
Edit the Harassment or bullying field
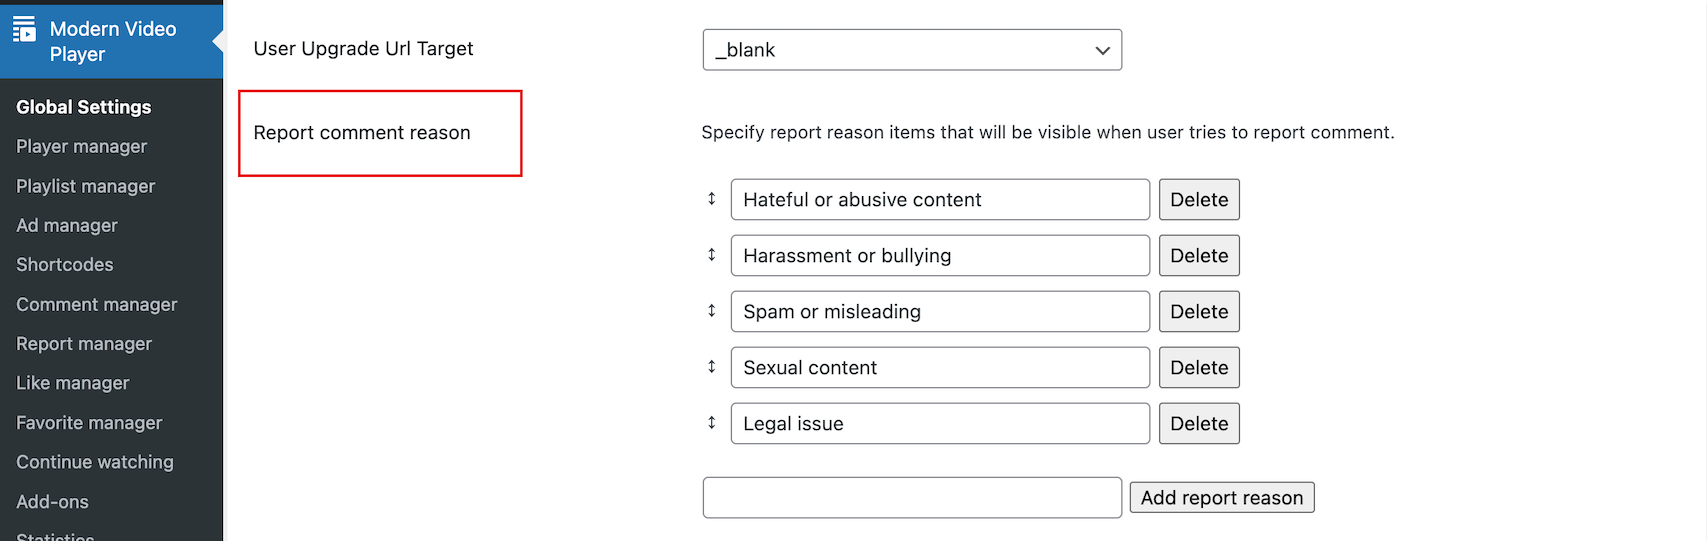coord(940,256)
